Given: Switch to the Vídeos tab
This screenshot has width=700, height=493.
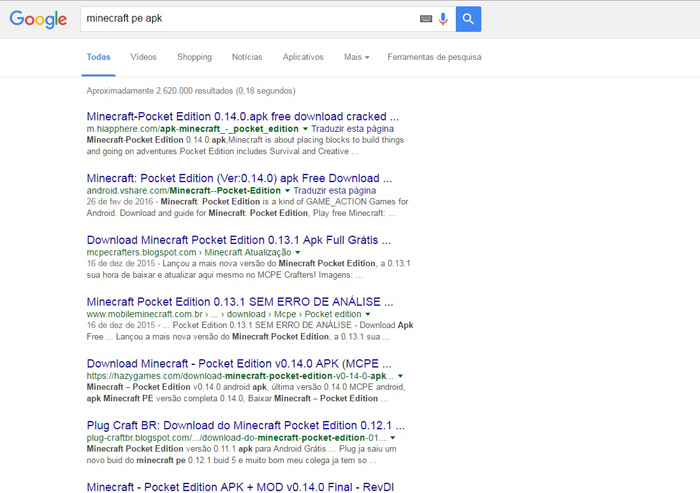Looking at the screenshot, I should coord(143,57).
